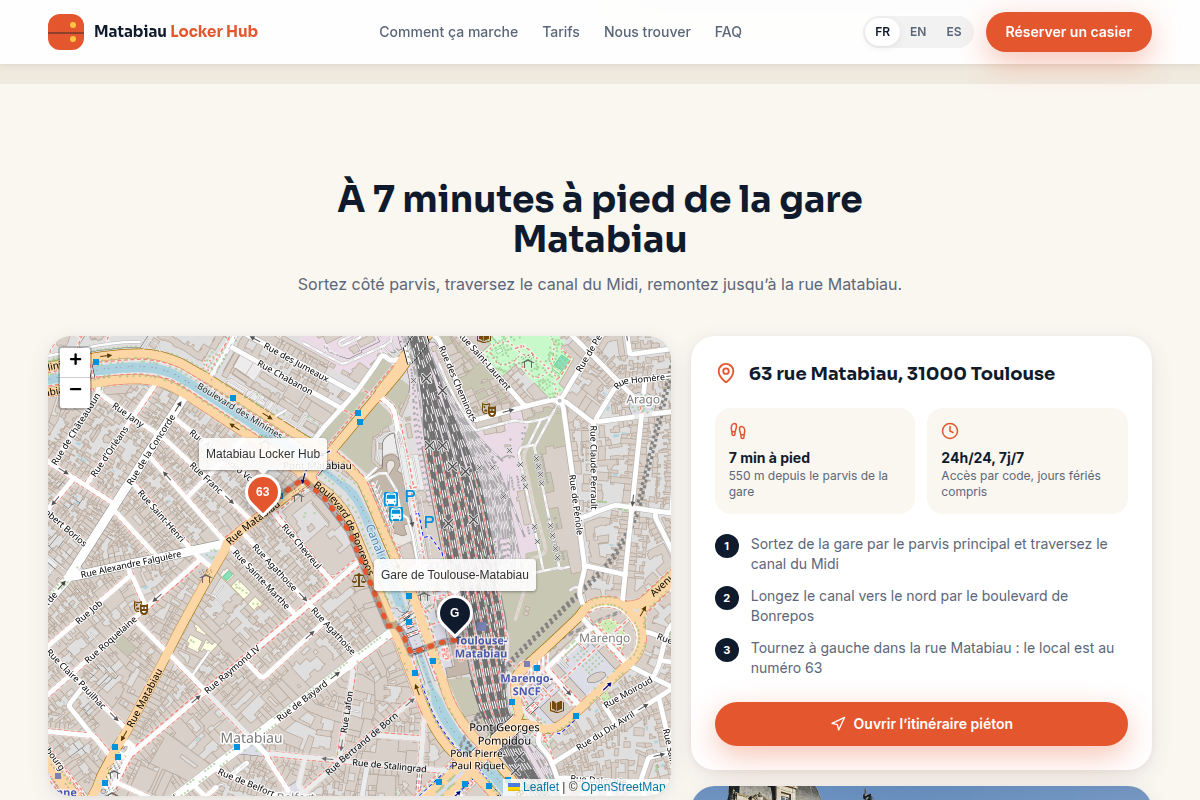Viewport: 1200px width, 800px height.
Task: Click the step 3 numbered badge
Action: 727,650
